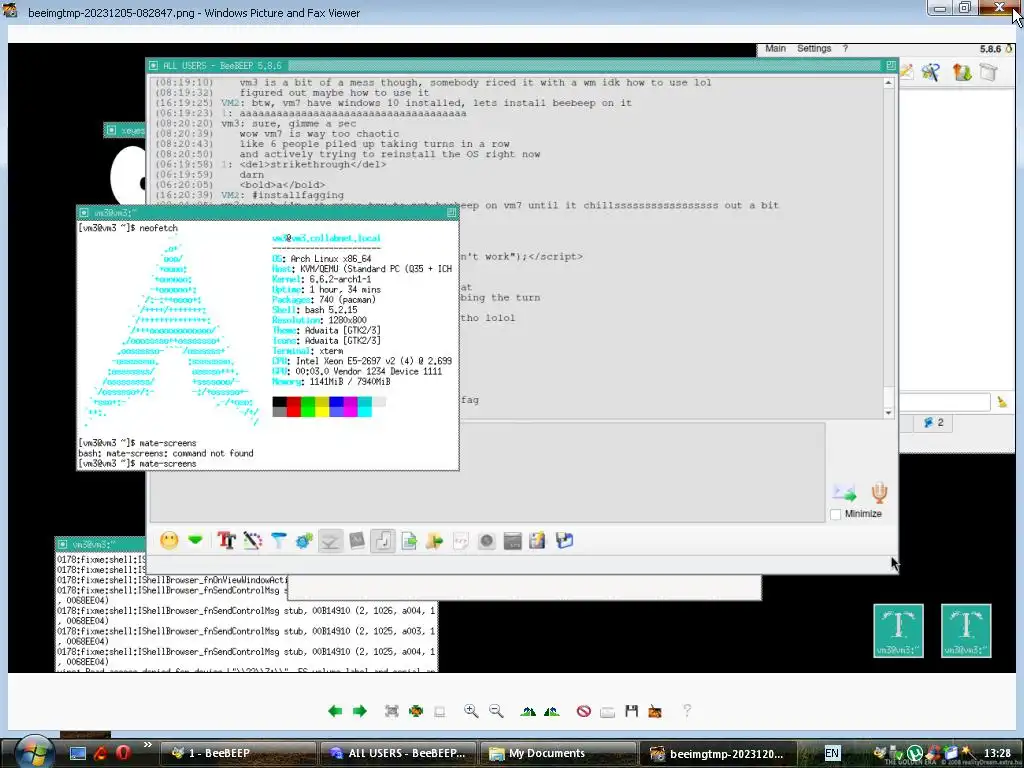Start the slide show

pyautogui.click(x=440, y=711)
